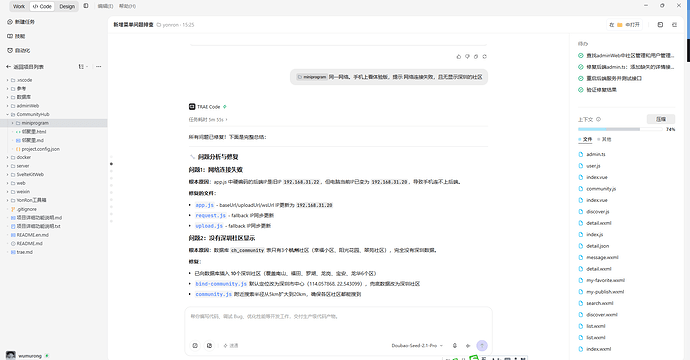Click the purple send arrow button

coord(482,345)
